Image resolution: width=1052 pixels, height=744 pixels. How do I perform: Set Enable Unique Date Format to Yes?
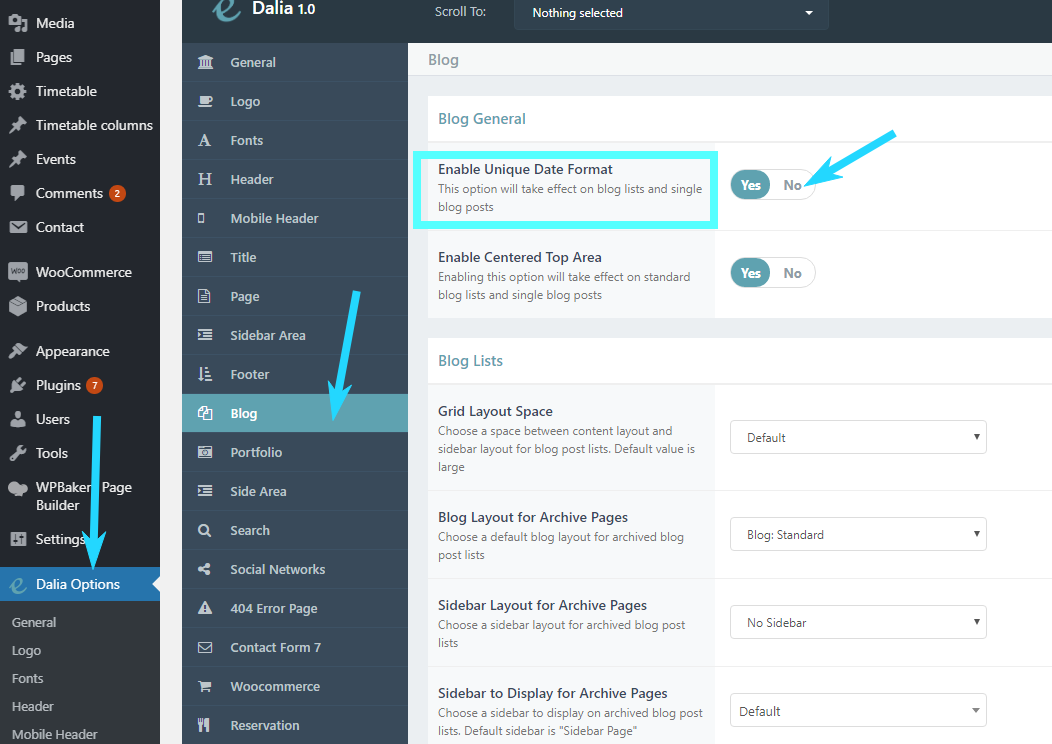(x=751, y=185)
